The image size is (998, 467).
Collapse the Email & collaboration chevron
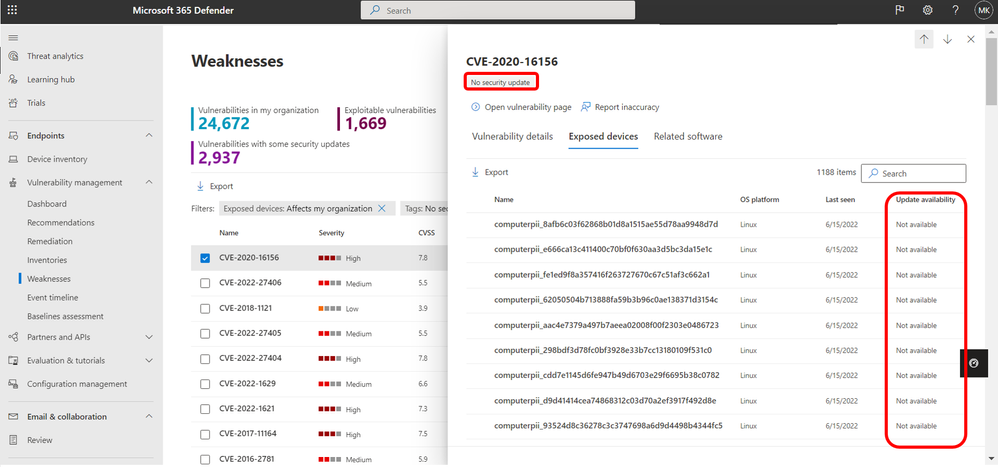click(149, 417)
